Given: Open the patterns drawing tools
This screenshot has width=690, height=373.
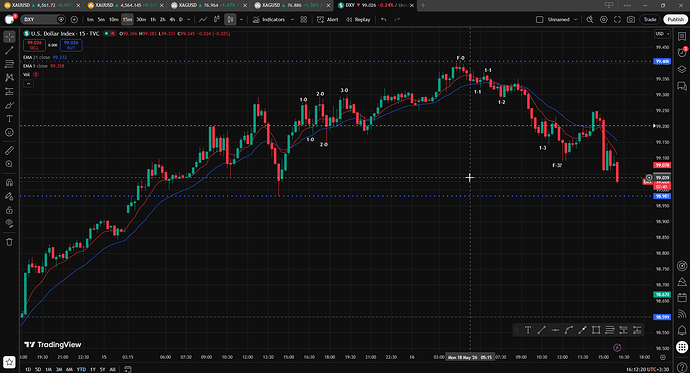Looking at the screenshot, I should (x=9, y=78).
